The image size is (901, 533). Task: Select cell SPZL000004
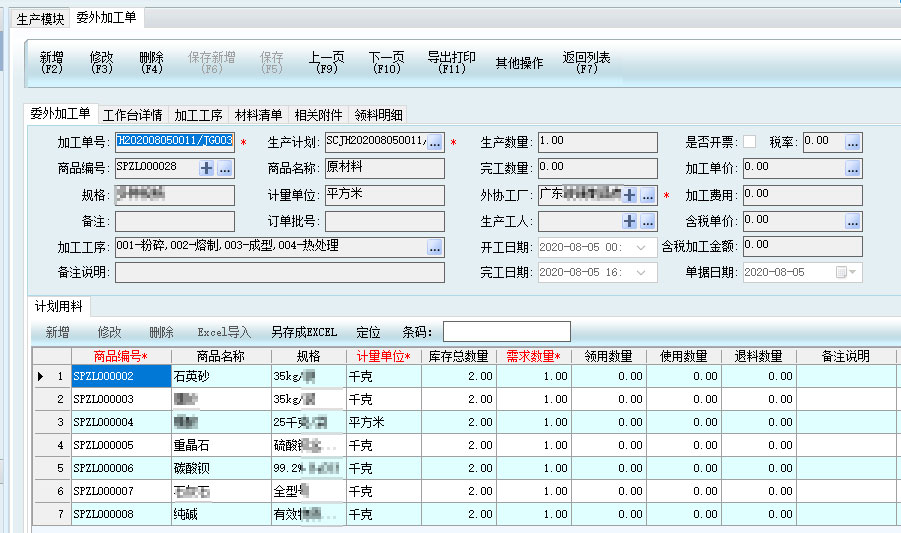click(x=121, y=422)
